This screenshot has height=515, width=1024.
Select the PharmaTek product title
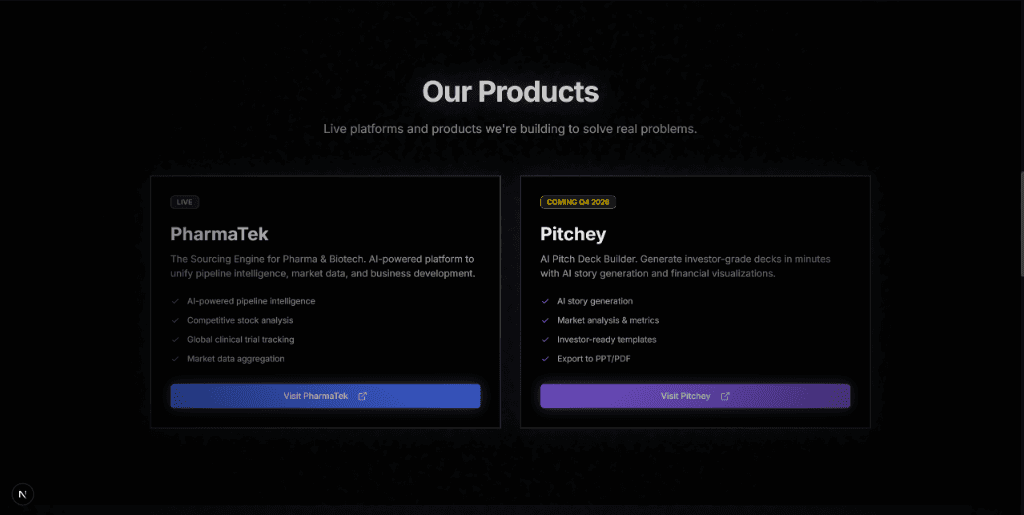click(x=219, y=234)
